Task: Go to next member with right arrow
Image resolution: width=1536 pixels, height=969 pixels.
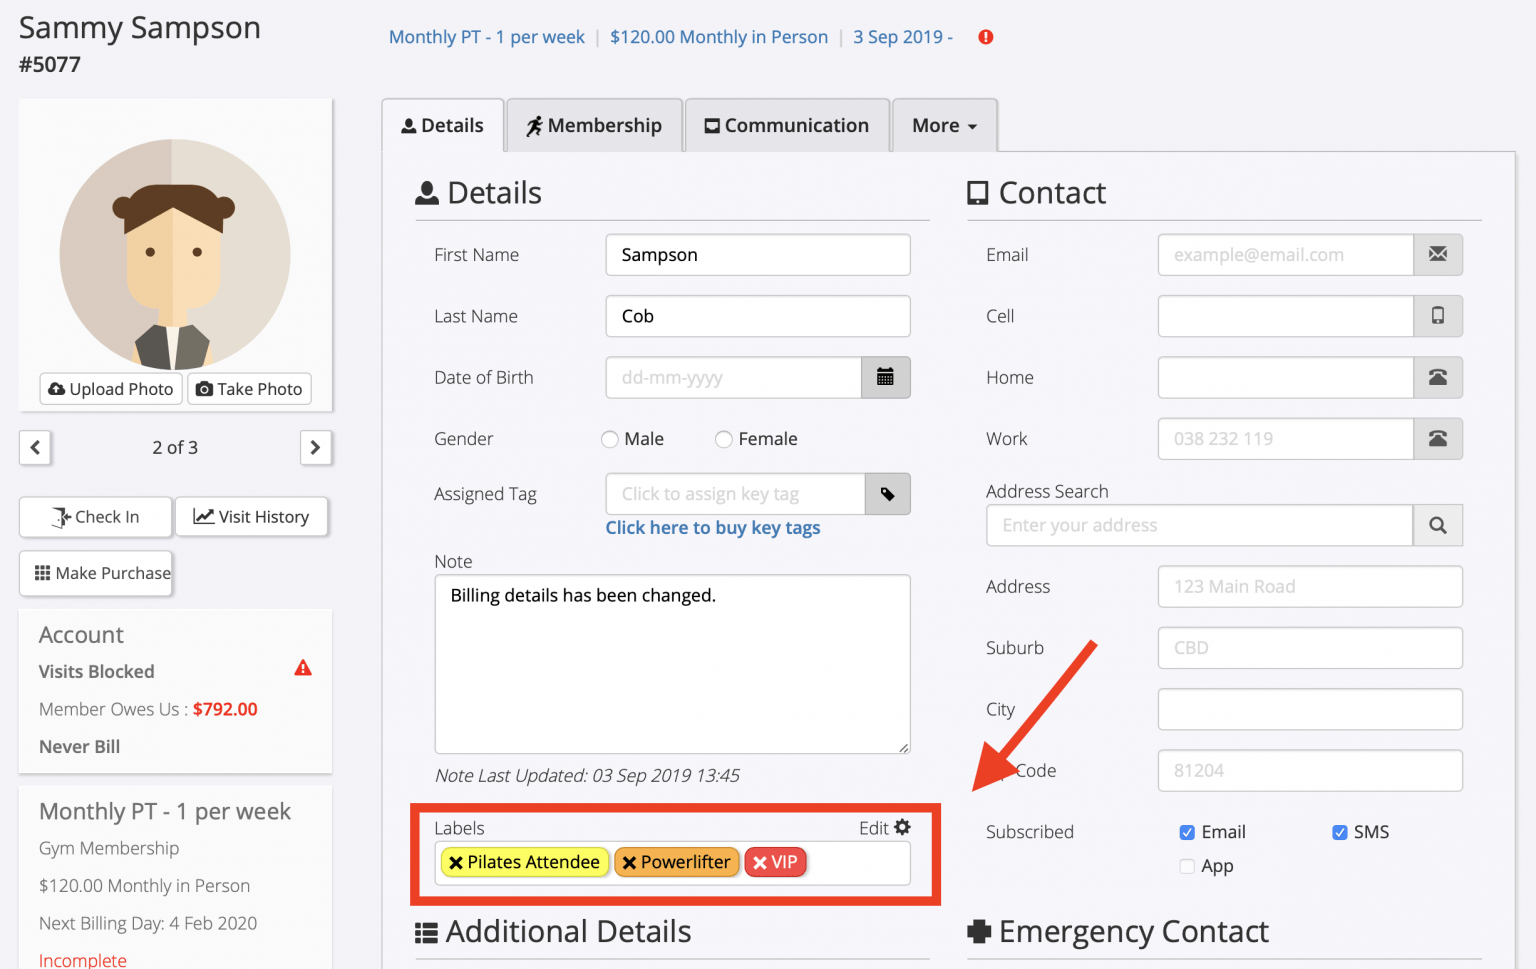Action: click(x=316, y=448)
